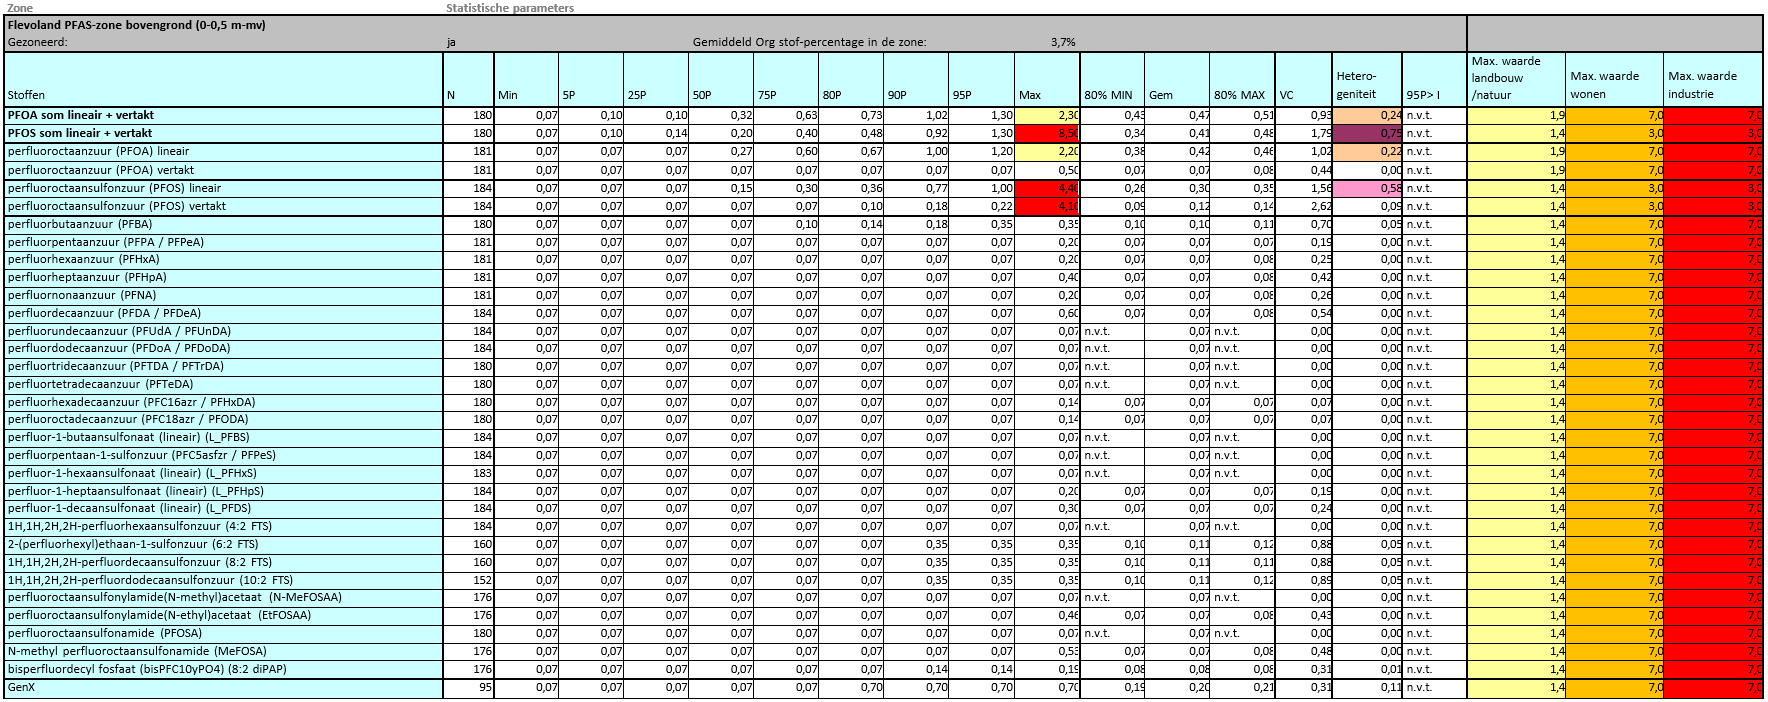Select the Hetero-geniteit column header
1768x702 pixels.
[x=1356, y=85]
